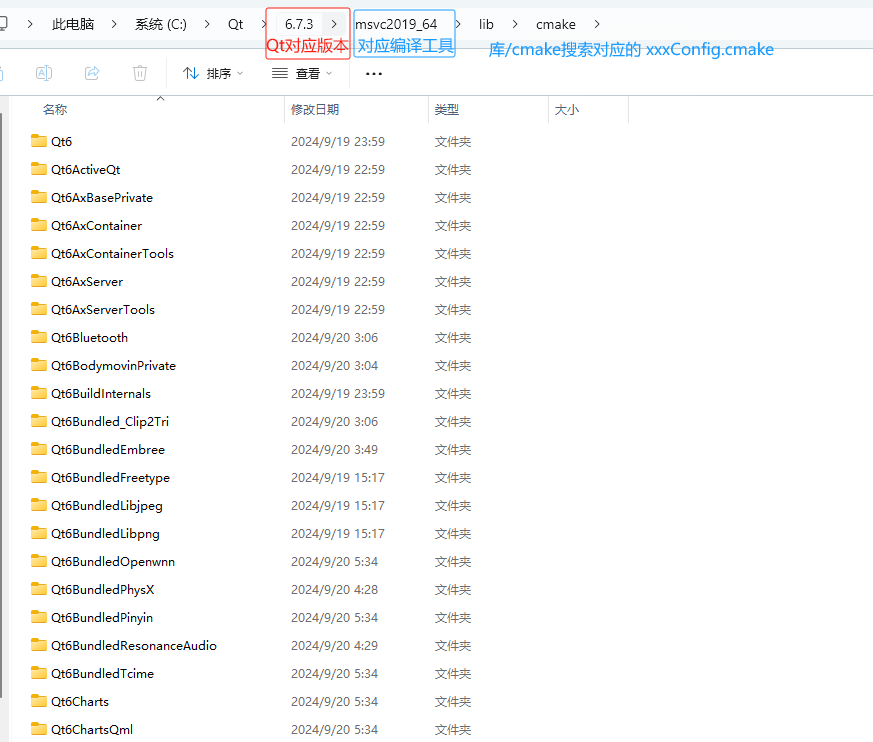Select the Qt6AxServer folder icon

pyautogui.click(x=39, y=281)
